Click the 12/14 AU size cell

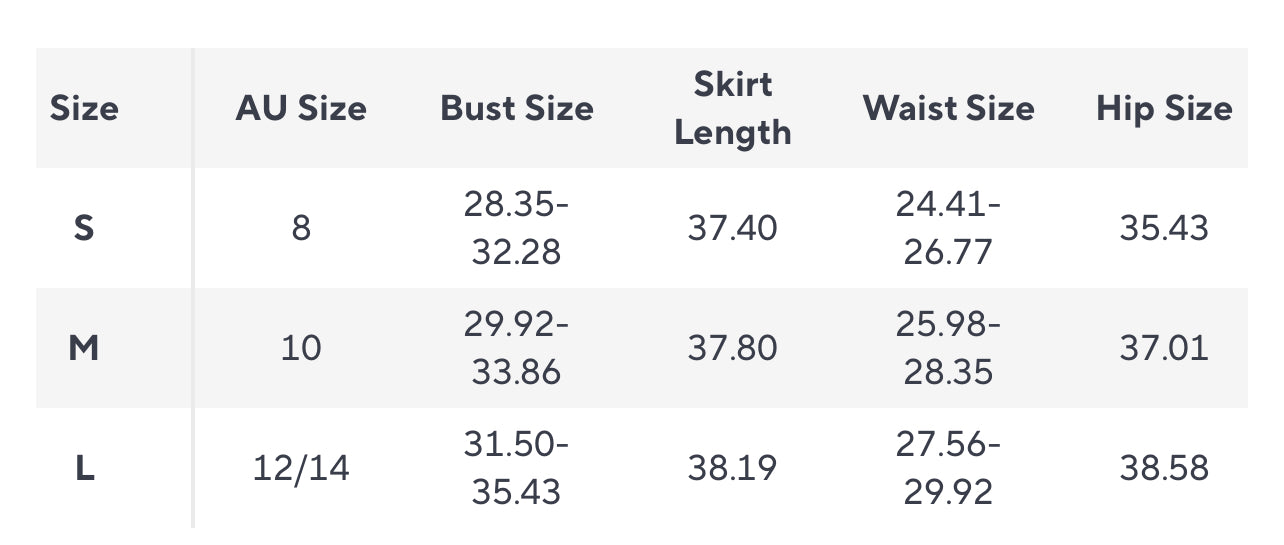[301, 468]
